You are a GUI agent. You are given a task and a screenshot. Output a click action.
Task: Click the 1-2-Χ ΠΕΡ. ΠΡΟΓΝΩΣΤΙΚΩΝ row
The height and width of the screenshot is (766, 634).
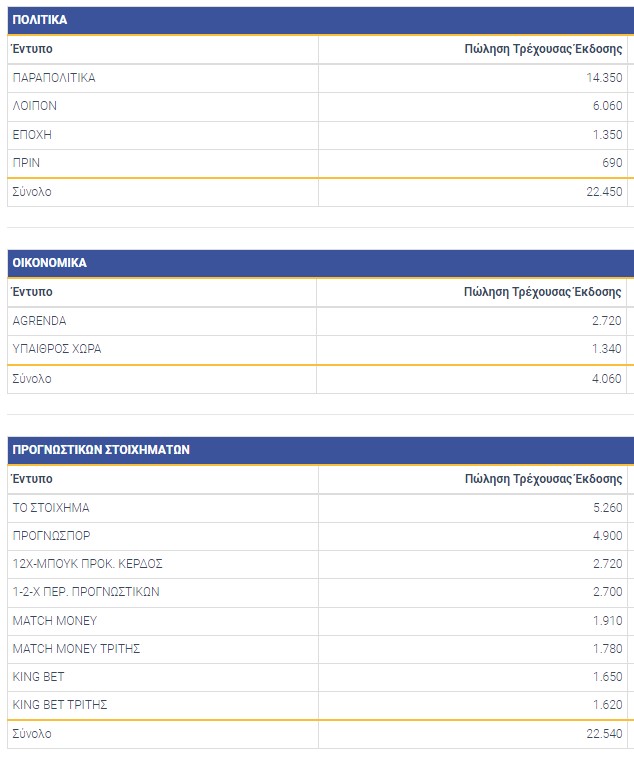coord(86,592)
